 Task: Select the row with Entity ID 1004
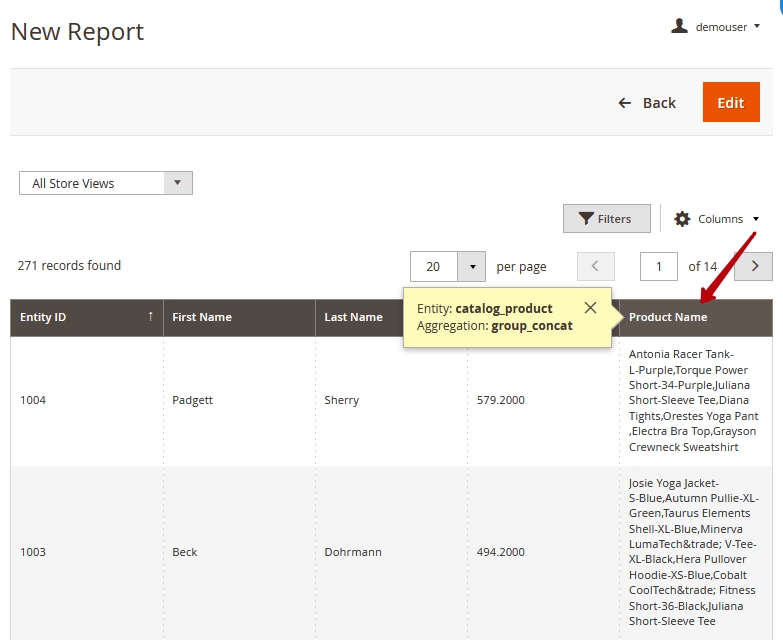[34, 400]
